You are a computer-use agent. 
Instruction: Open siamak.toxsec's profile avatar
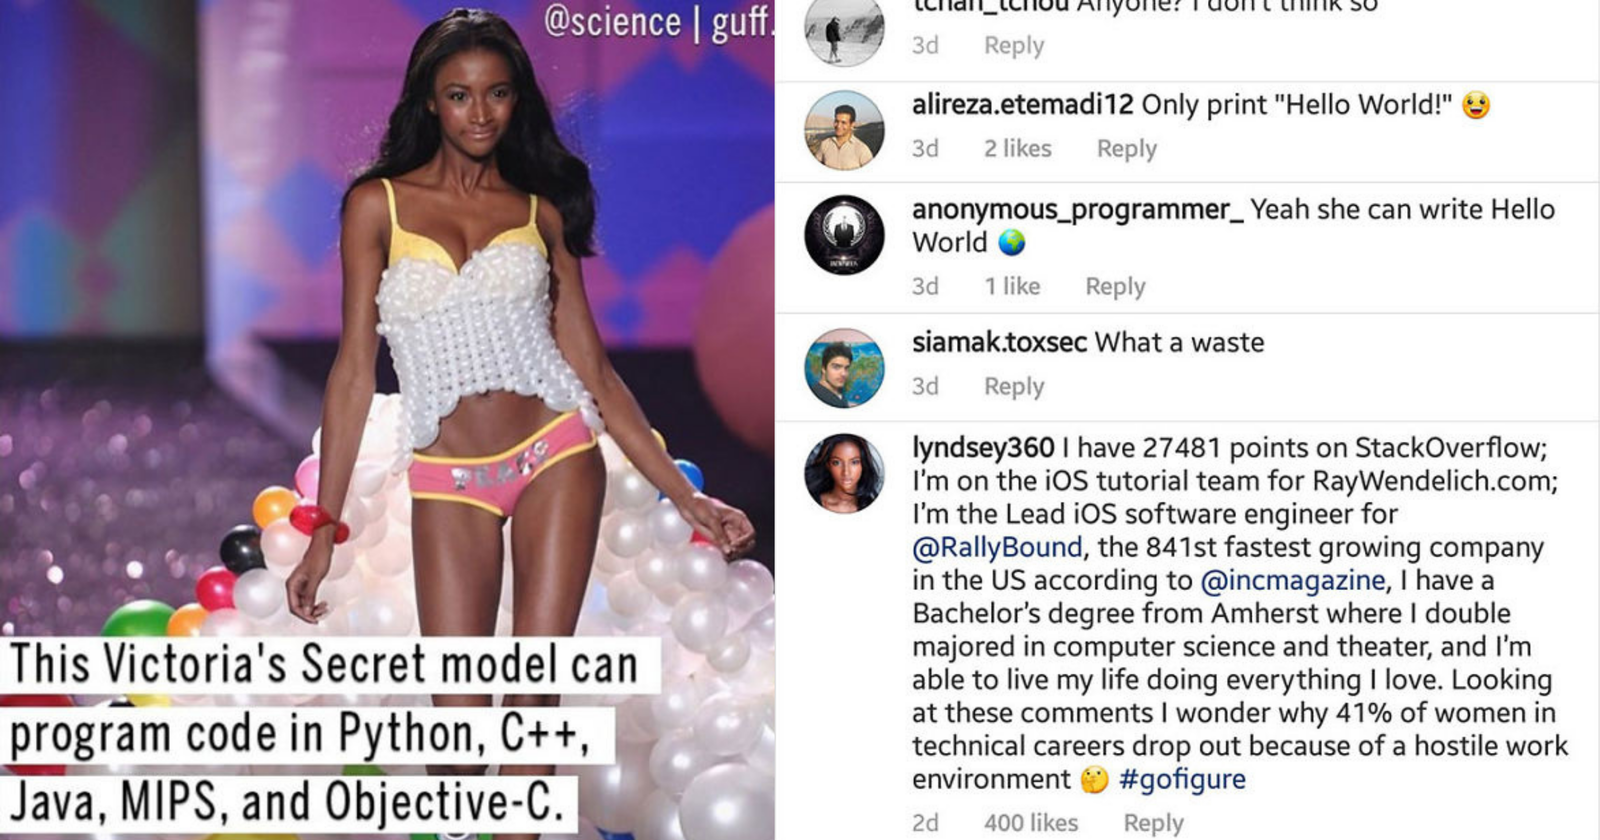click(844, 368)
